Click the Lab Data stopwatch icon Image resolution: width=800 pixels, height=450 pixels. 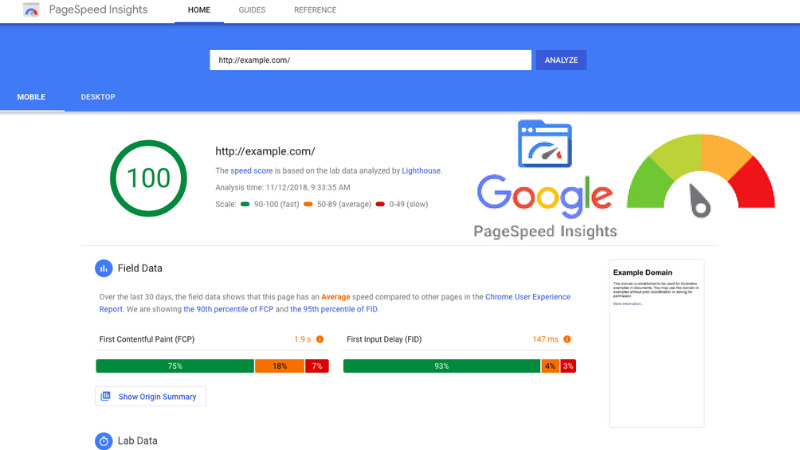pyautogui.click(x=104, y=441)
